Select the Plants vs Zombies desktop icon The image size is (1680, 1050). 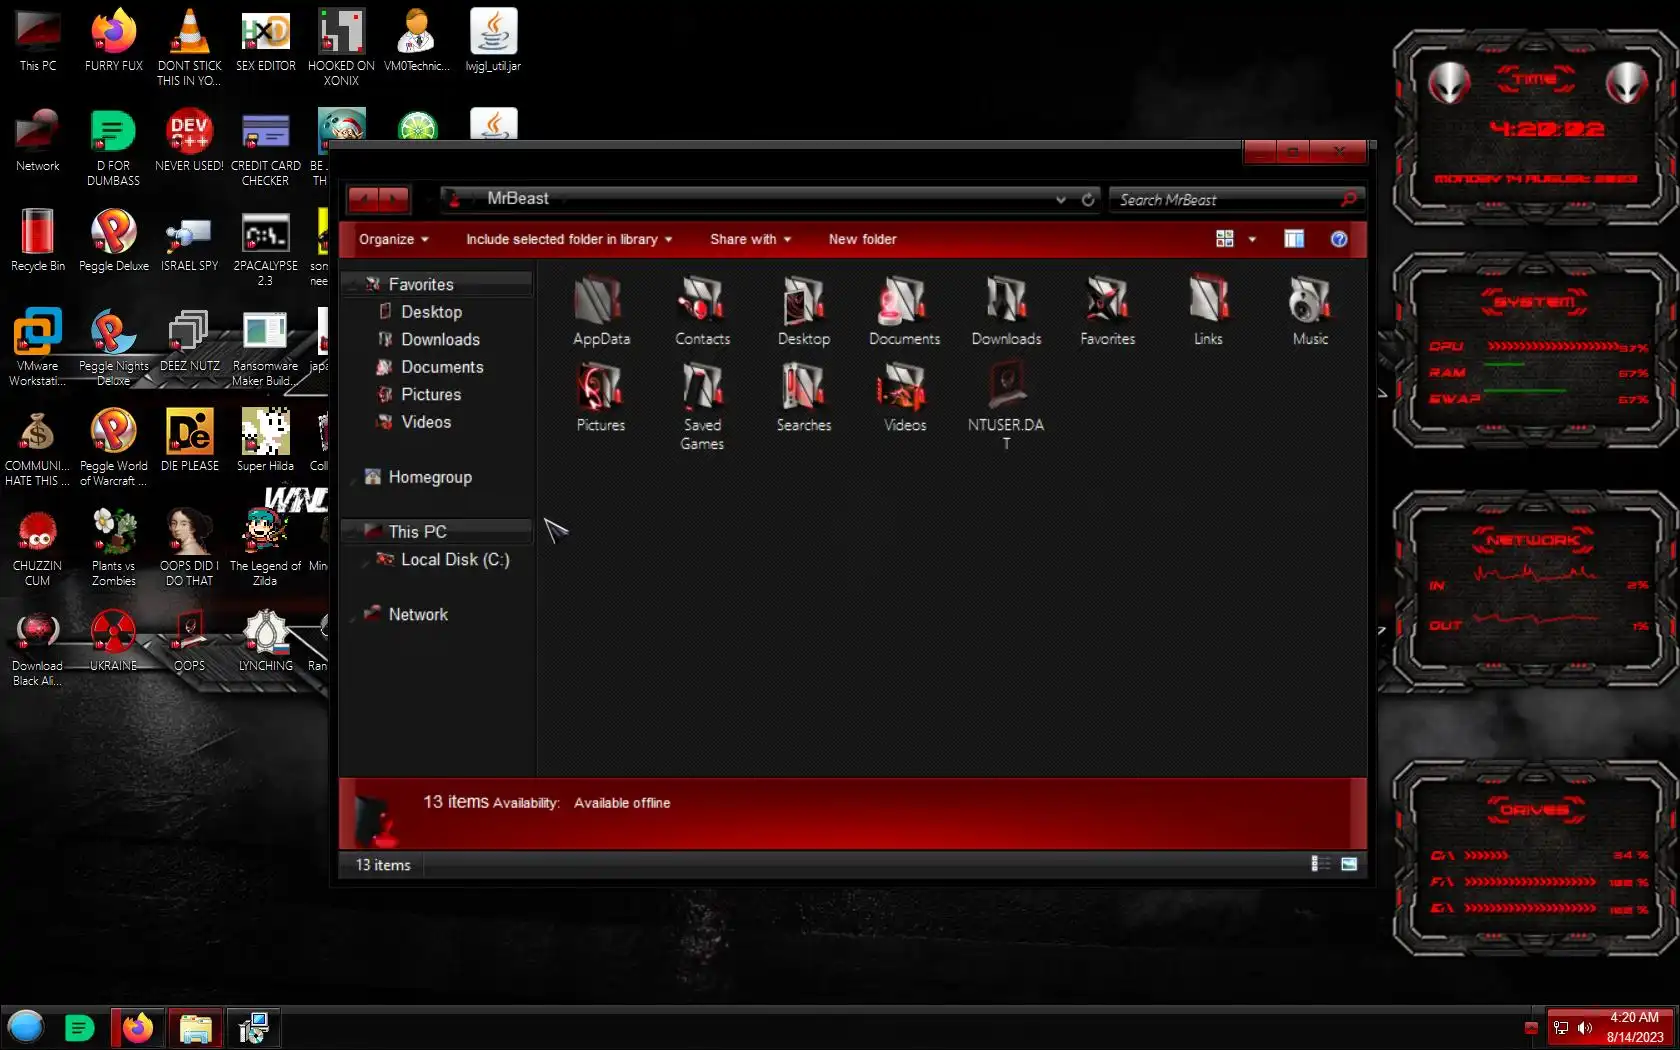tap(114, 547)
